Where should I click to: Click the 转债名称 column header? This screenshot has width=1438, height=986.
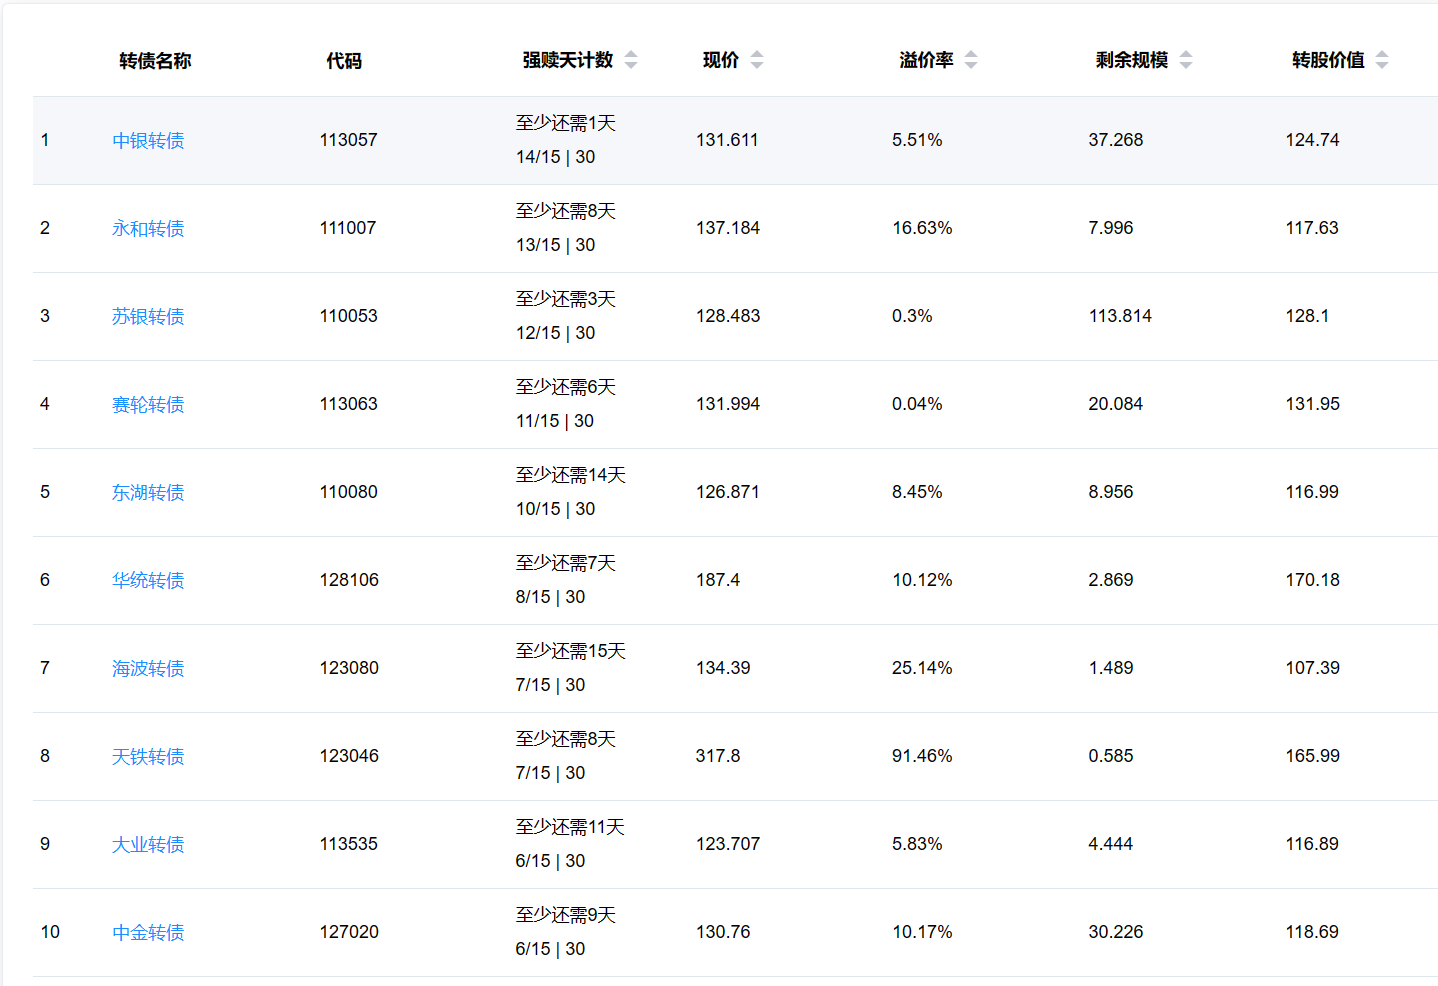155,61
